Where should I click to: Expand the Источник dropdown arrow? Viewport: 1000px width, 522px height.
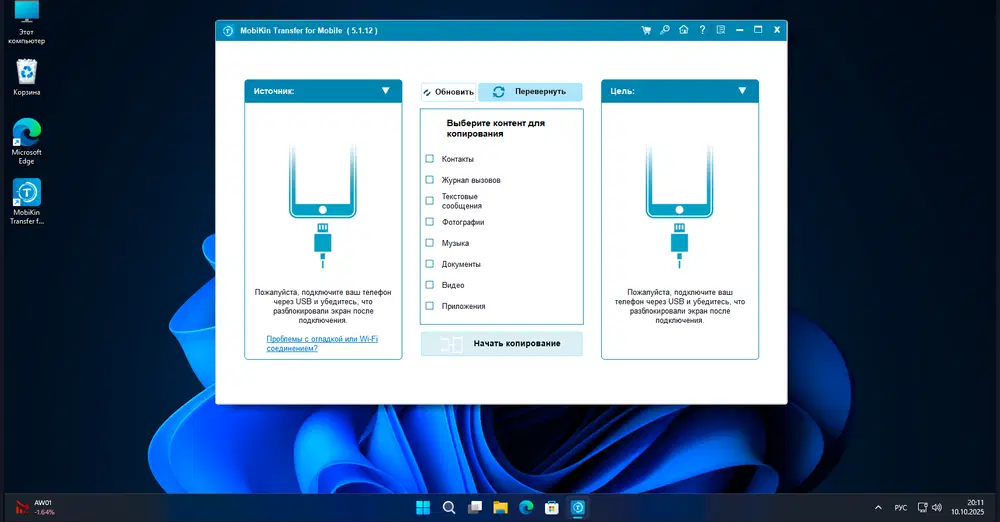[386, 91]
